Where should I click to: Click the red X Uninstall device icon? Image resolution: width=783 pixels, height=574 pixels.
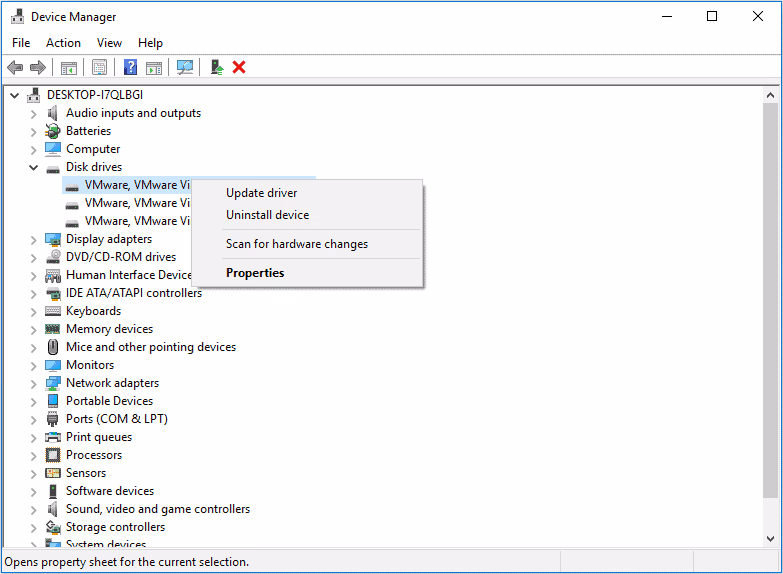(239, 67)
